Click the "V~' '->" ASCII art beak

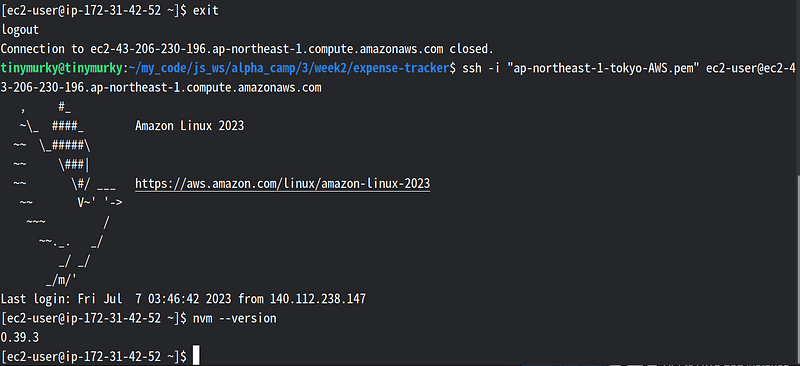click(99, 202)
